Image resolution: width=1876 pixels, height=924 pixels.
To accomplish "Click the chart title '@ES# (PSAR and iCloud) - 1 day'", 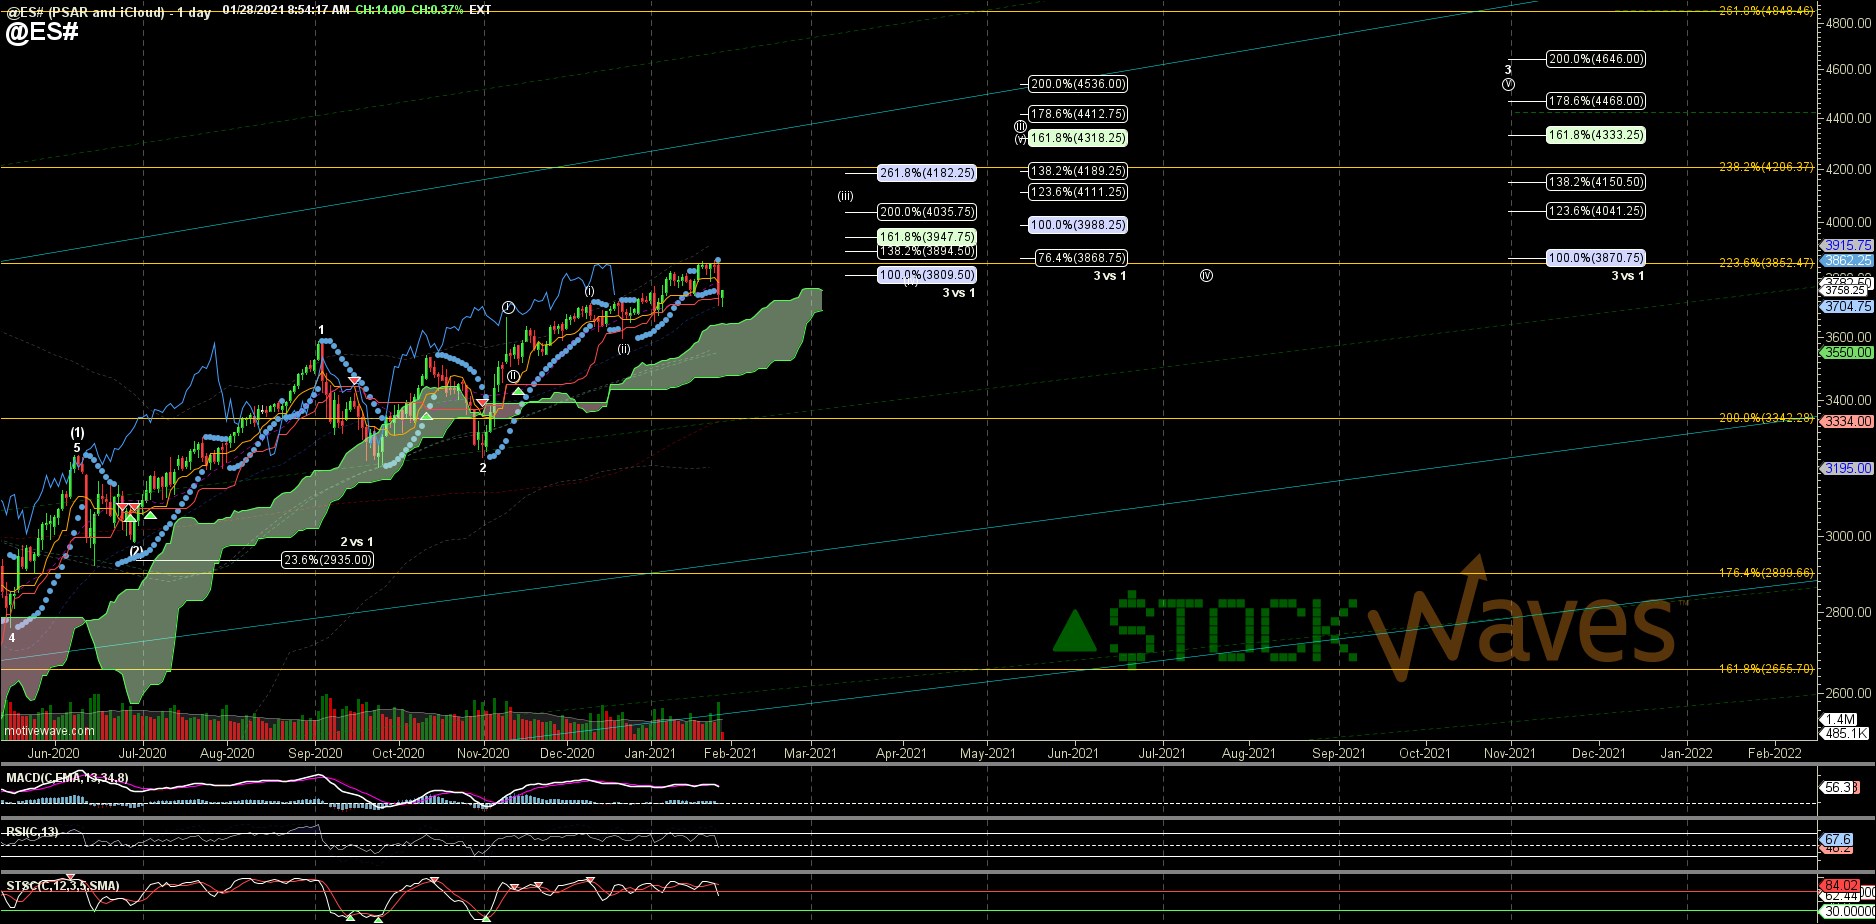I will 108,11.
